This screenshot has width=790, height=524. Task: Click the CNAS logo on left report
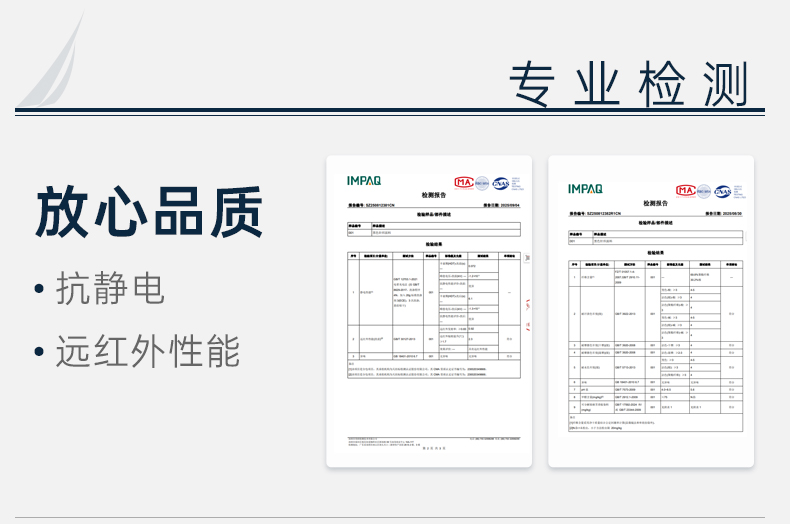click(x=500, y=183)
